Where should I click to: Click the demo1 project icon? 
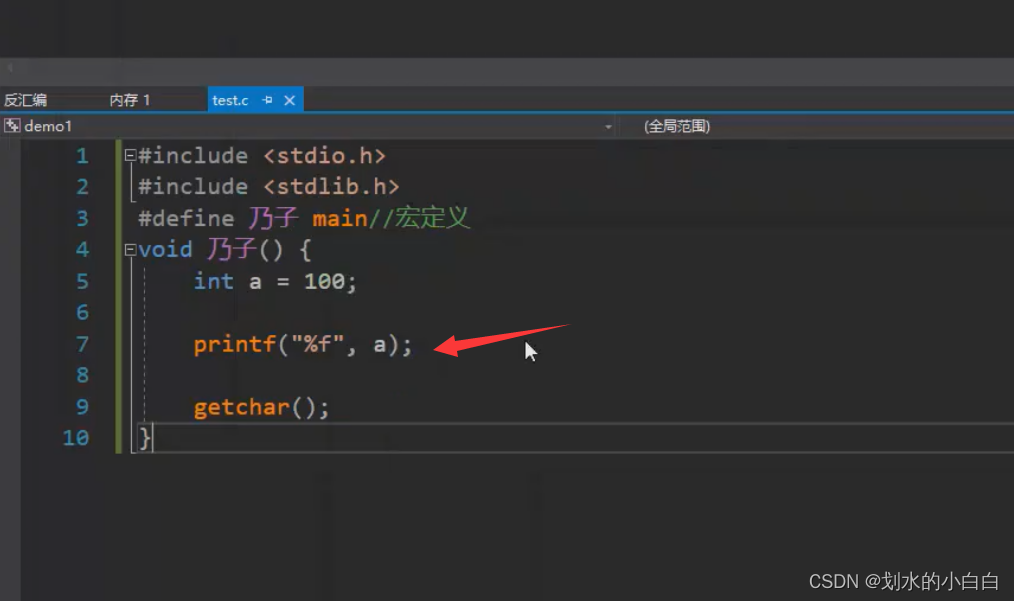(x=12, y=126)
